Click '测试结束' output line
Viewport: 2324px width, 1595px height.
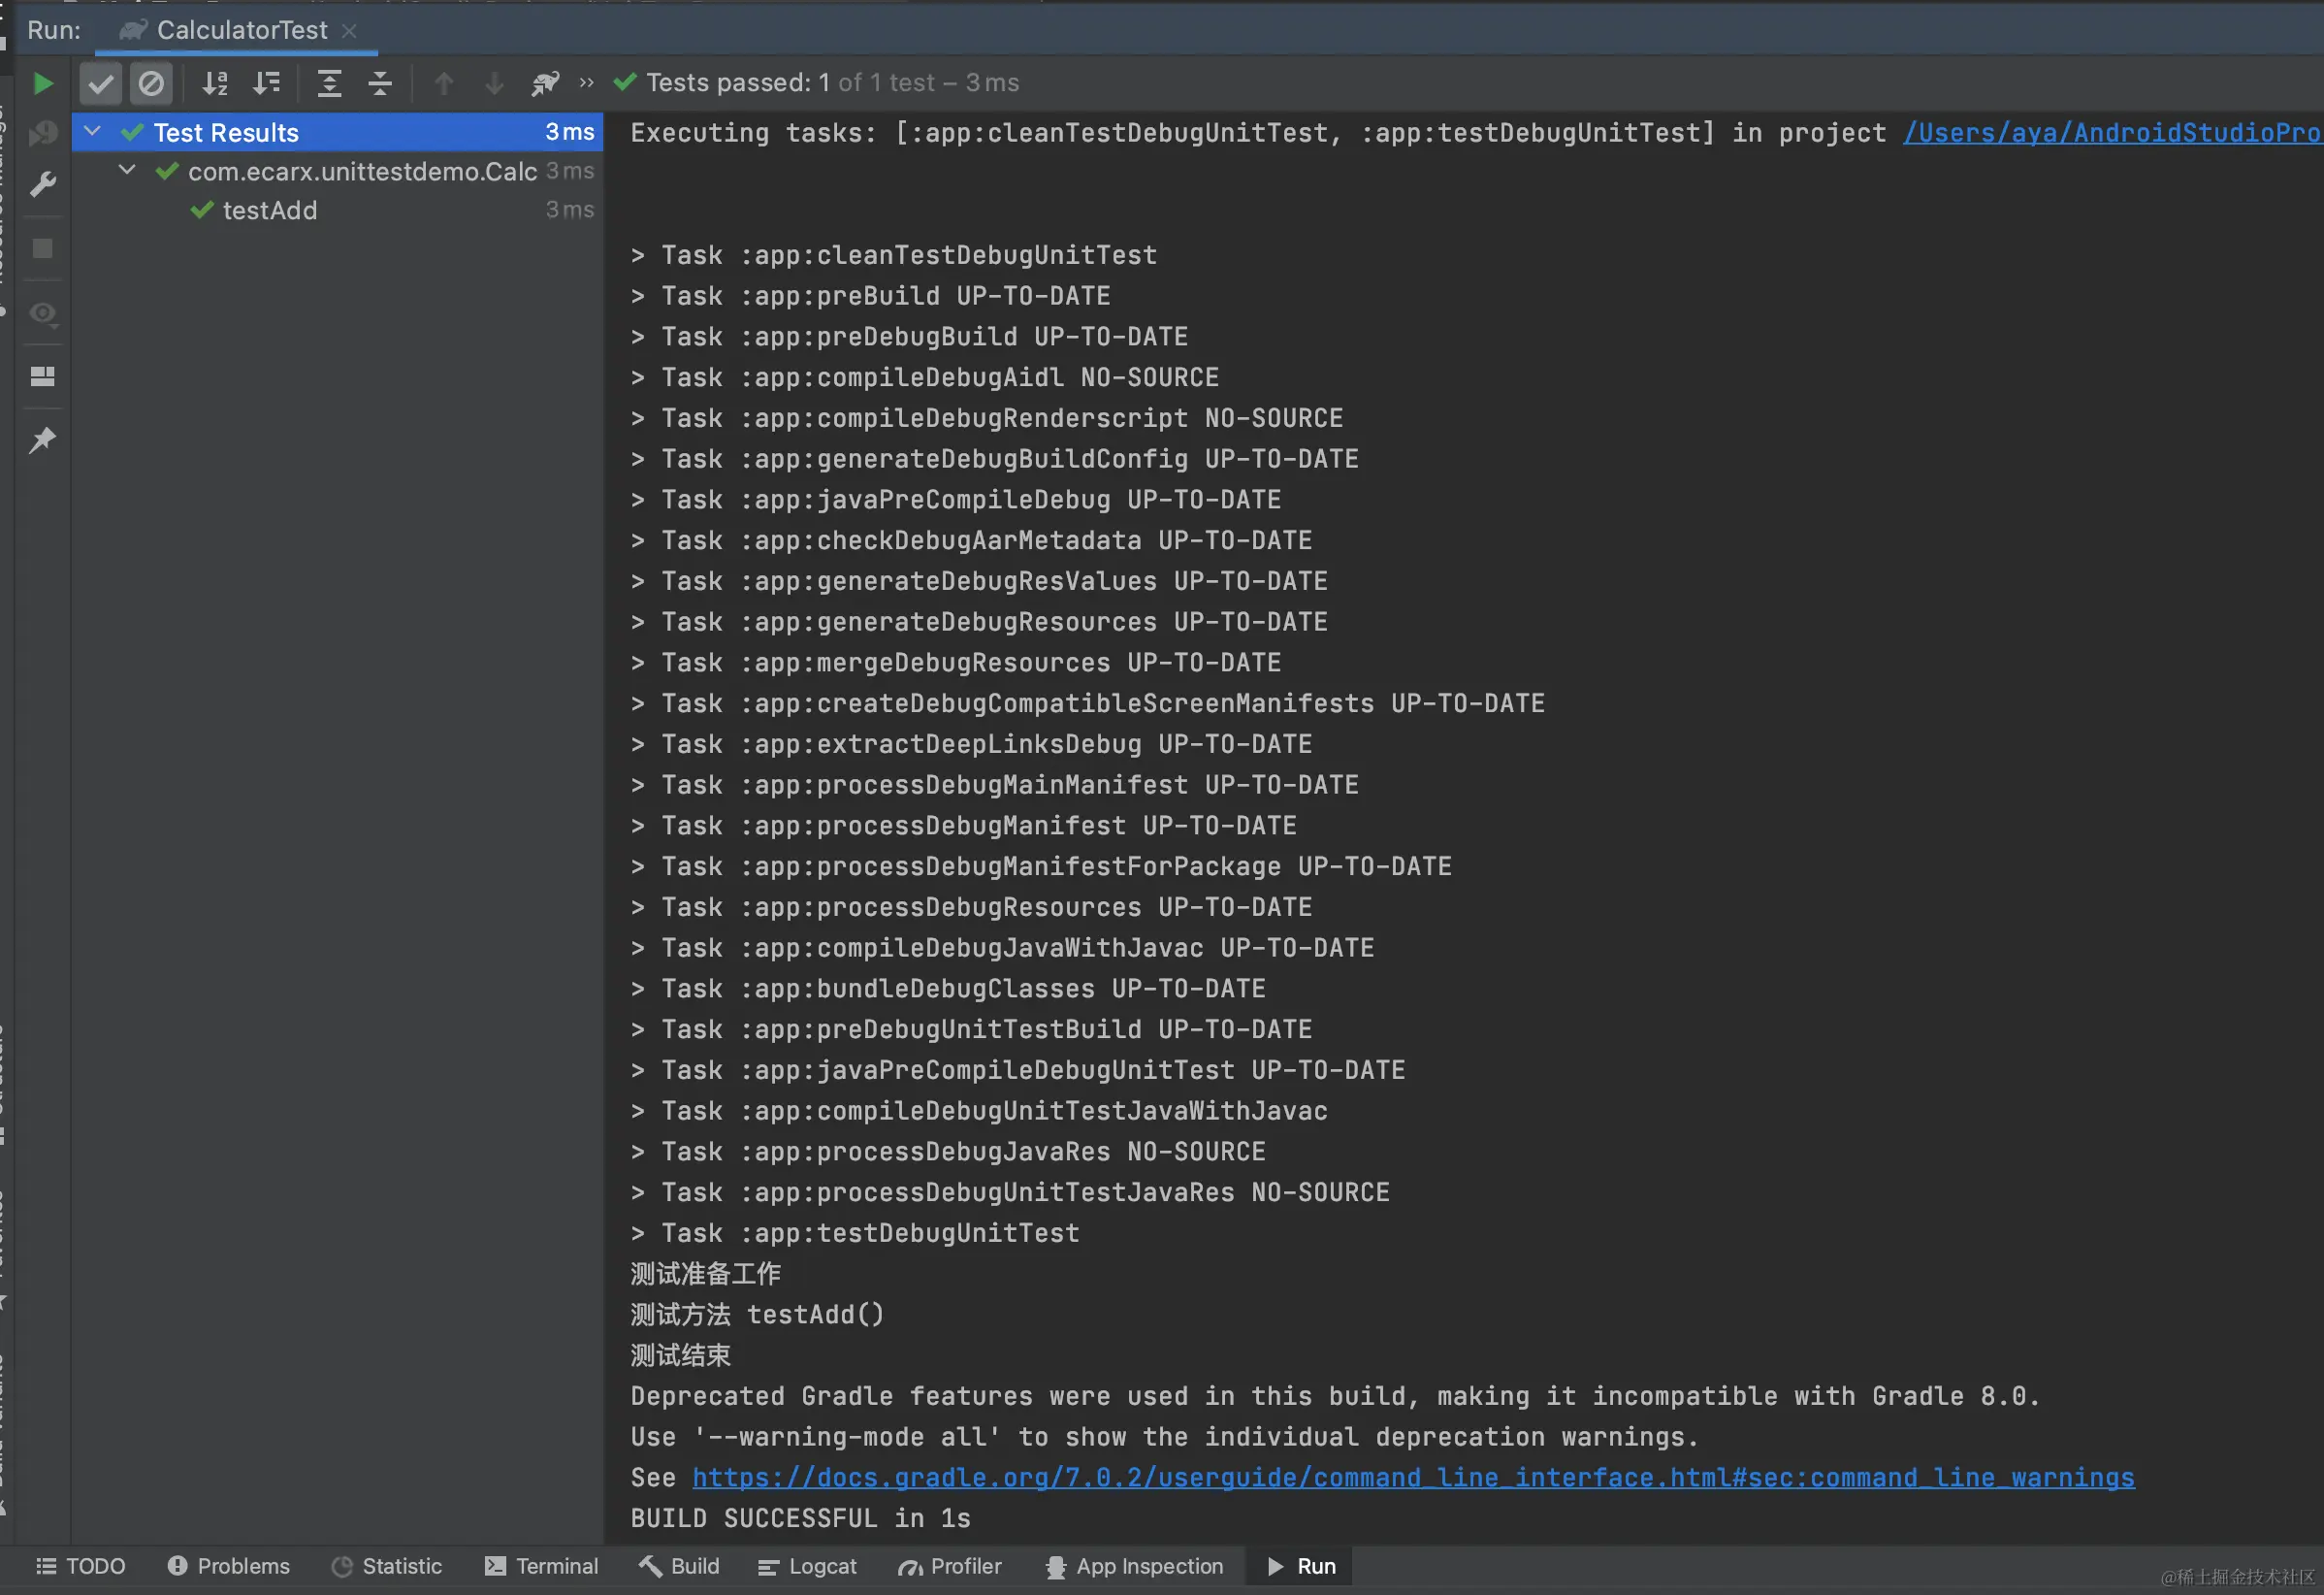(x=680, y=1355)
